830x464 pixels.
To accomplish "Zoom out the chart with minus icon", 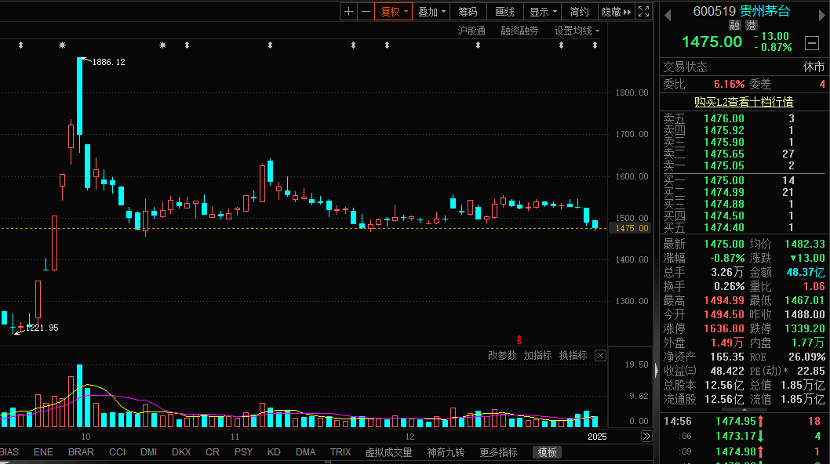I will [x=365, y=12].
